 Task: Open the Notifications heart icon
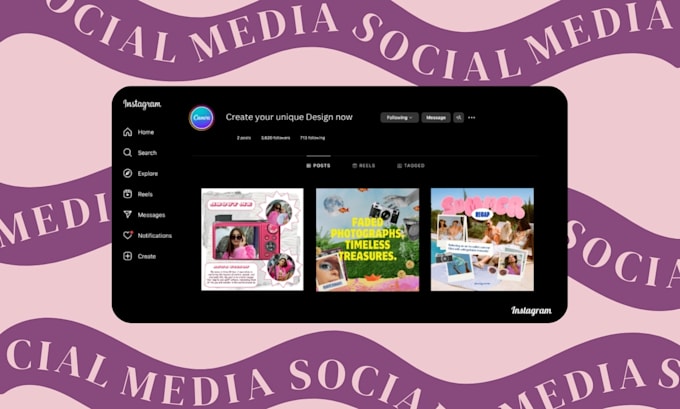point(128,235)
